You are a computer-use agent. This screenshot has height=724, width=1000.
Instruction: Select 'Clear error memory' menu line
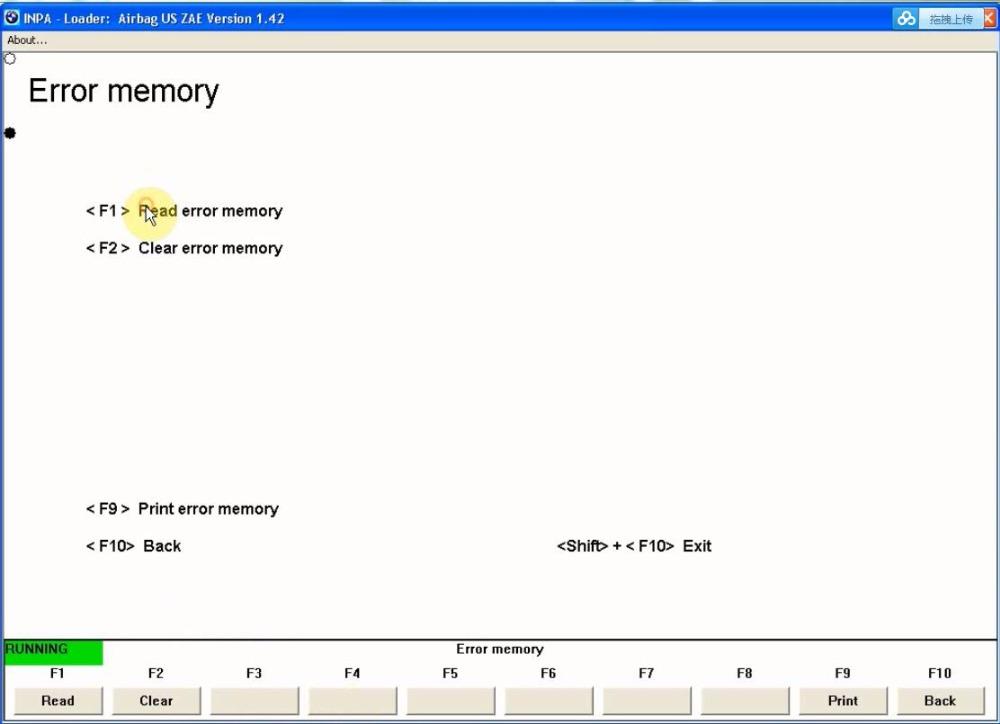[184, 247]
